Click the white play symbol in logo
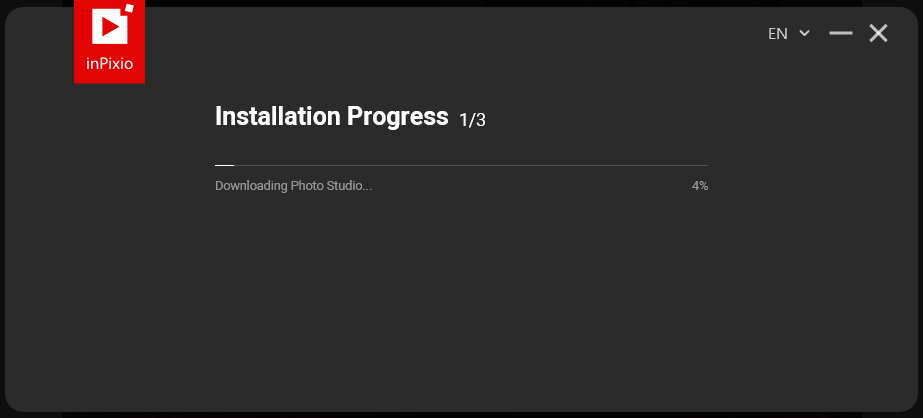 (108, 25)
